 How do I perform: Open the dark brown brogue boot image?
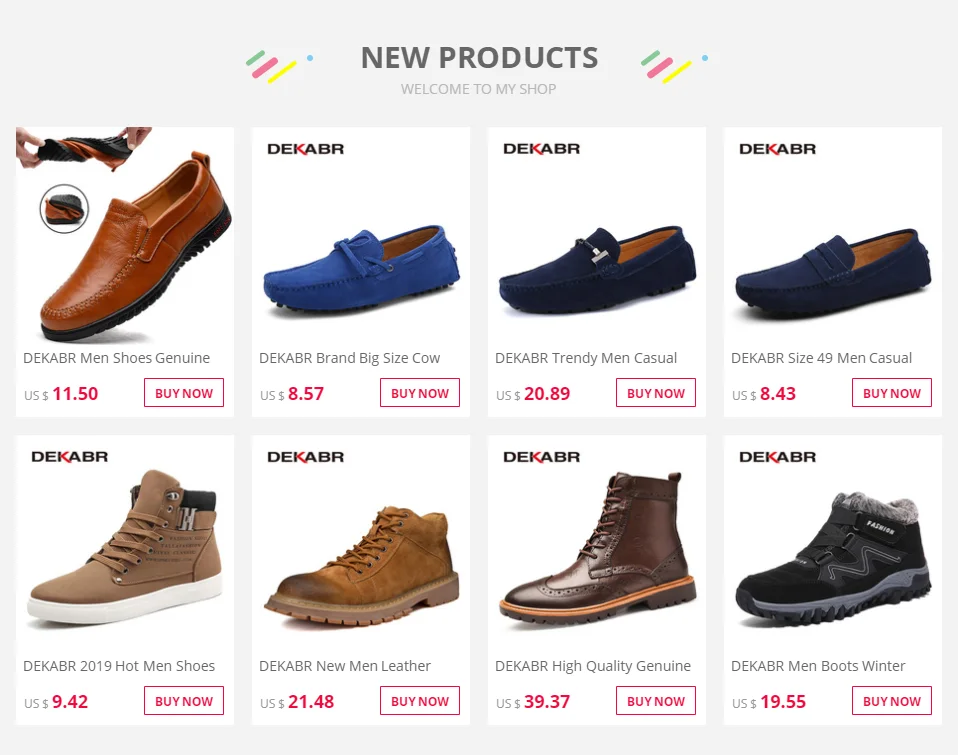click(x=596, y=544)
